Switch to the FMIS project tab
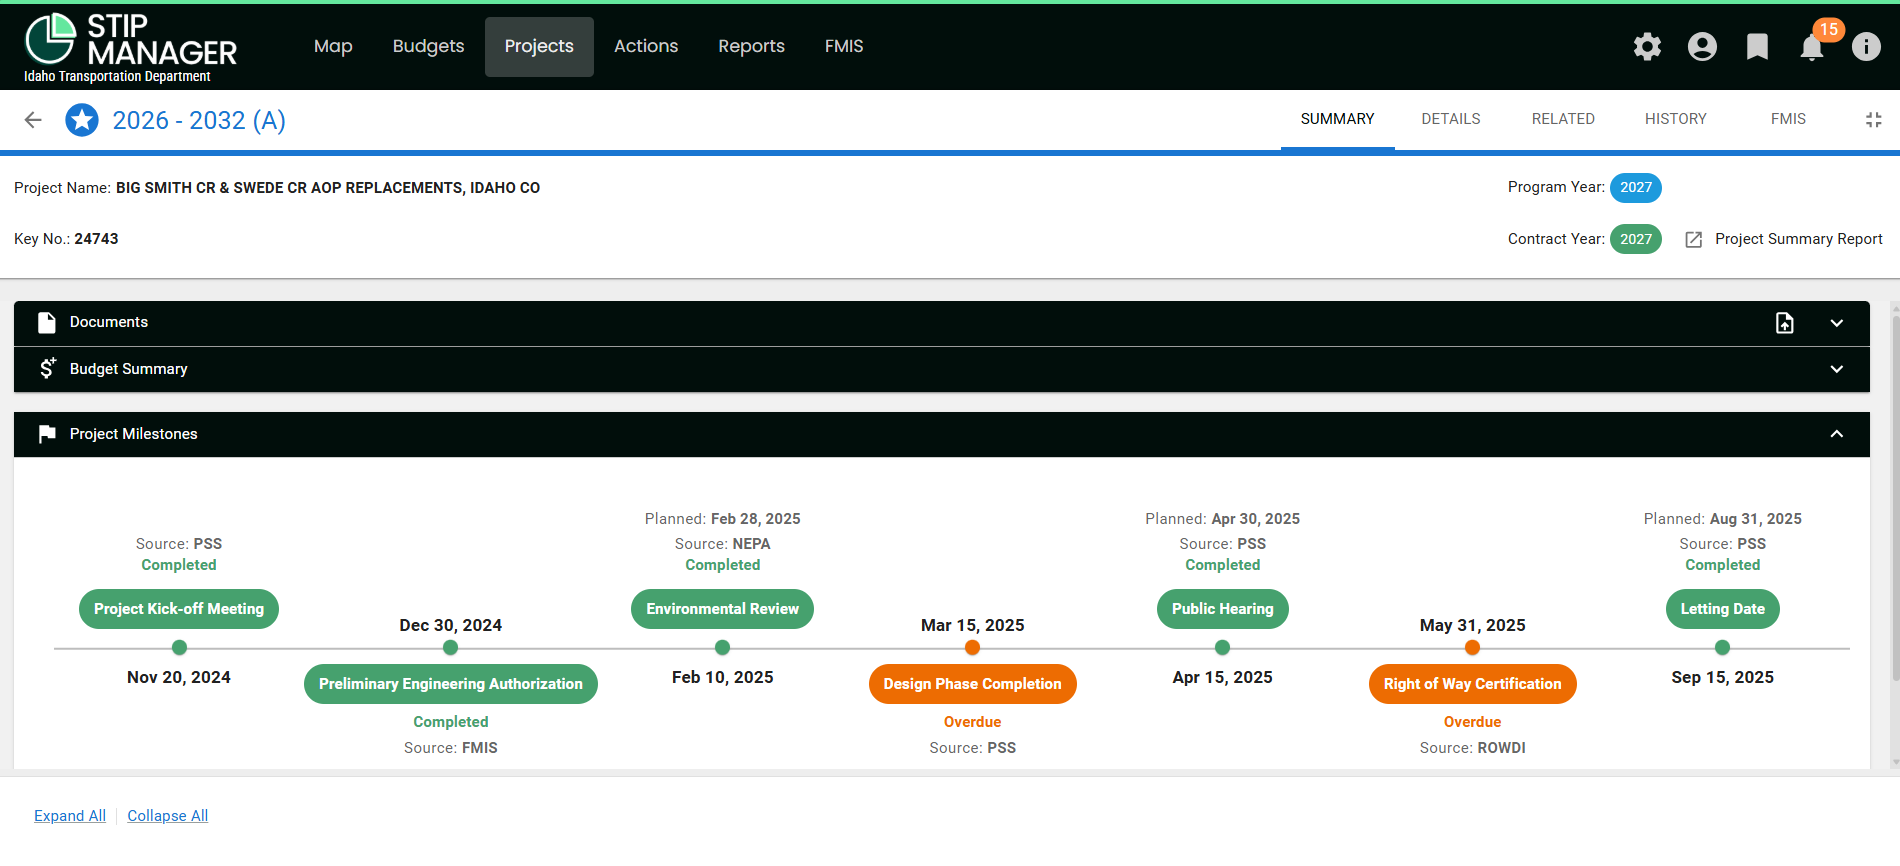Image resolution: width=1900 pixels, height=866 pixels. [1788, 119]
